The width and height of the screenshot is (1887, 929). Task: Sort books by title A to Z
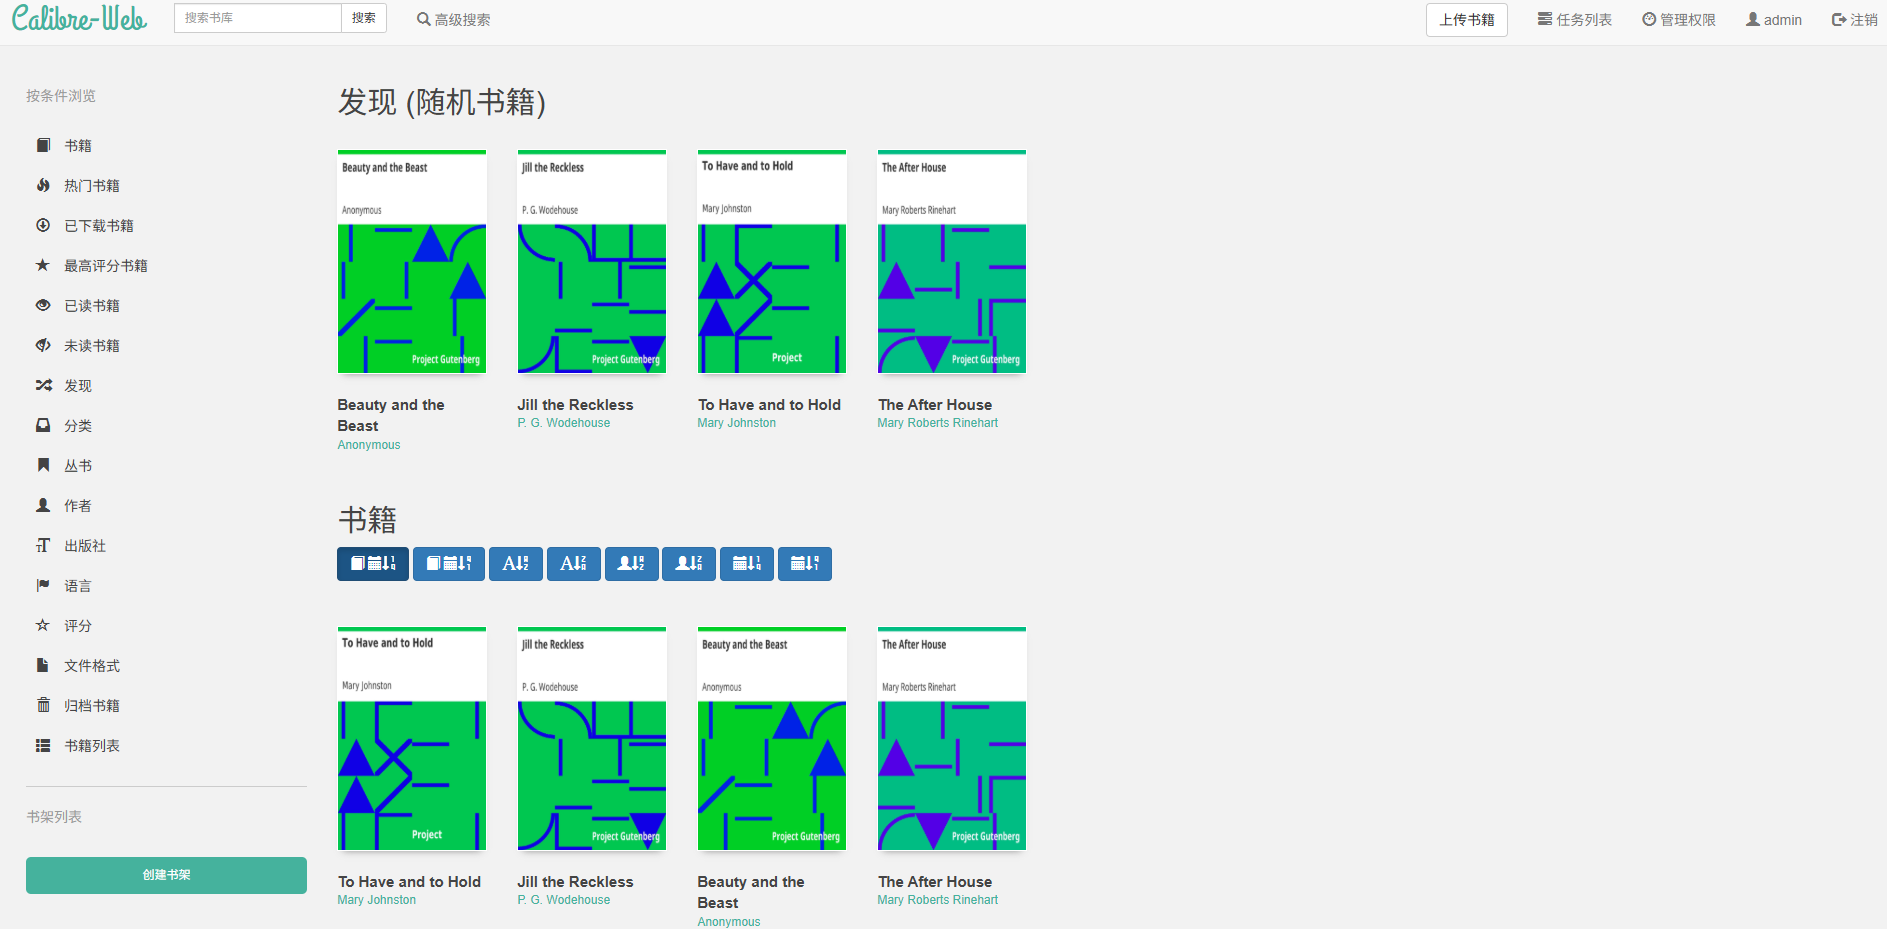516,564
